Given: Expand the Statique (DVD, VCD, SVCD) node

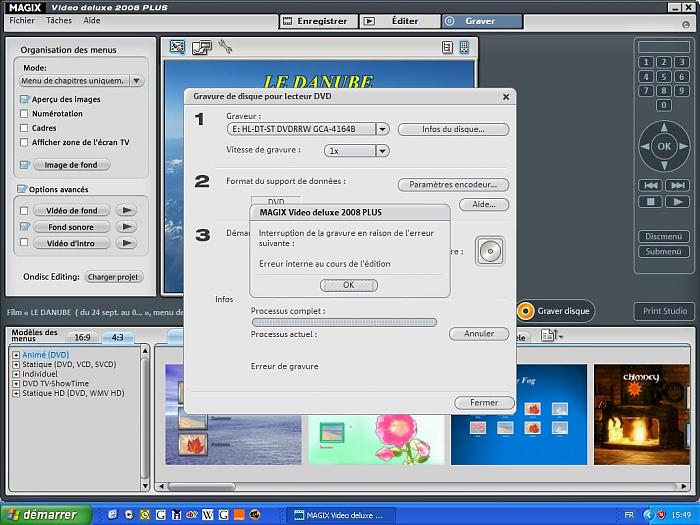Looking at the screenshot, I should (16, 365).
